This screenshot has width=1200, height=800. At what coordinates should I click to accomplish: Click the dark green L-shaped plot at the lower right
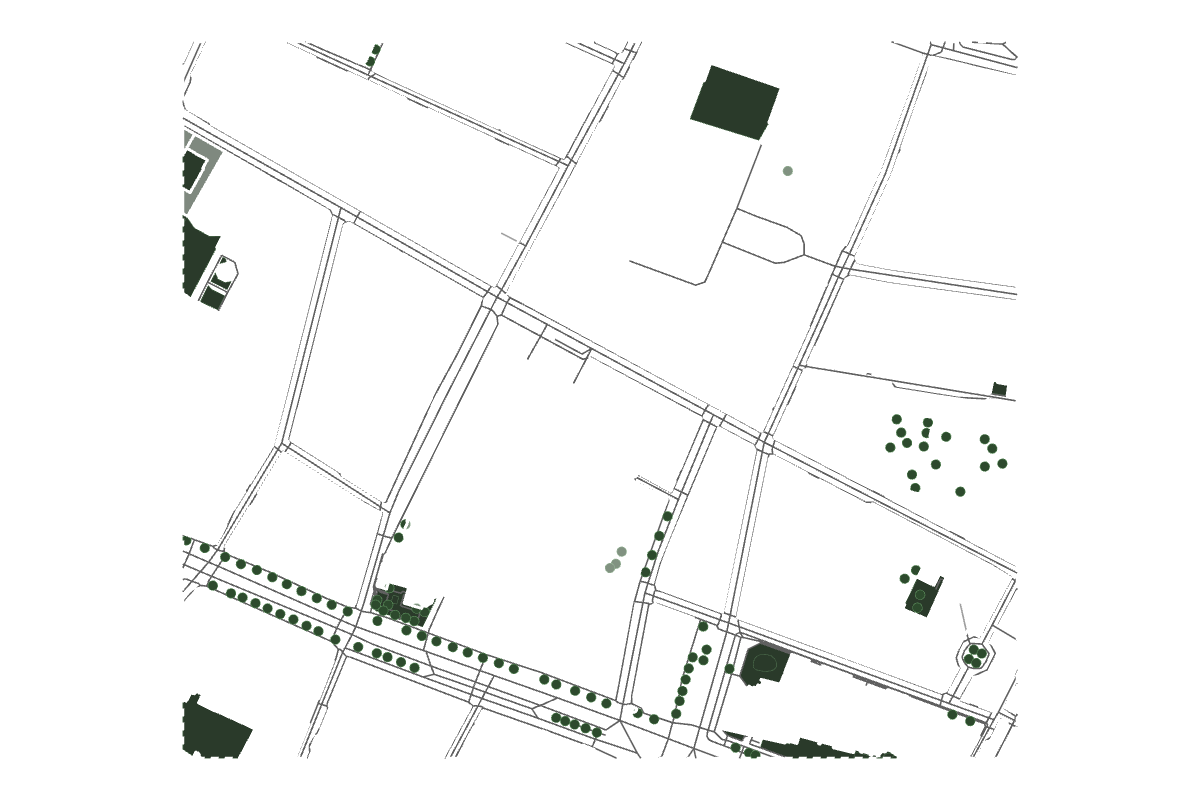(x=923, y=597)
